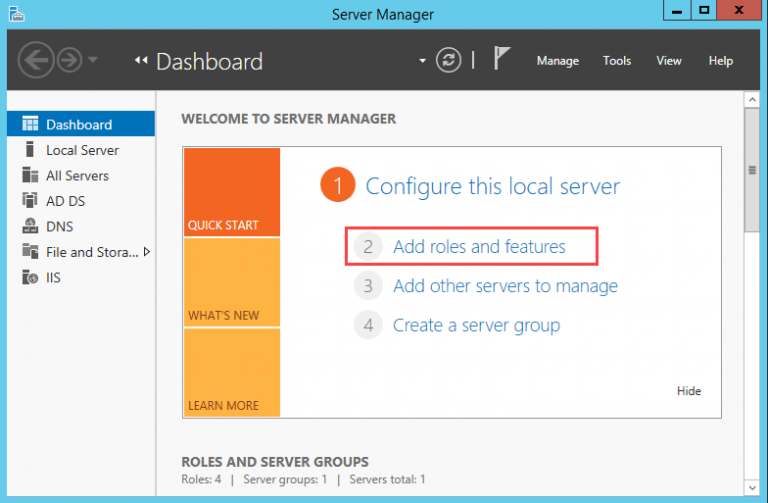The height and width of the screenshot is (503, 768).
Task: Close the Server Manager window
Action: tap(739, 10)
